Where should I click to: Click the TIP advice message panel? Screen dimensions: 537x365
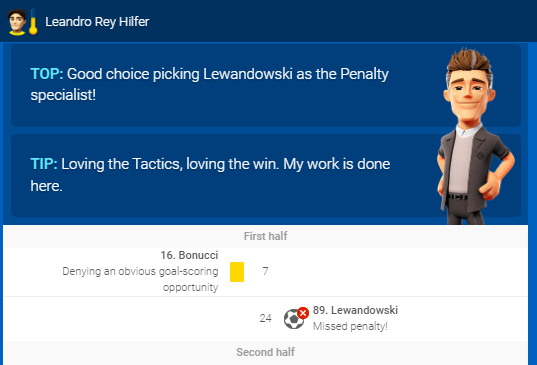click(x=266, y=175)
